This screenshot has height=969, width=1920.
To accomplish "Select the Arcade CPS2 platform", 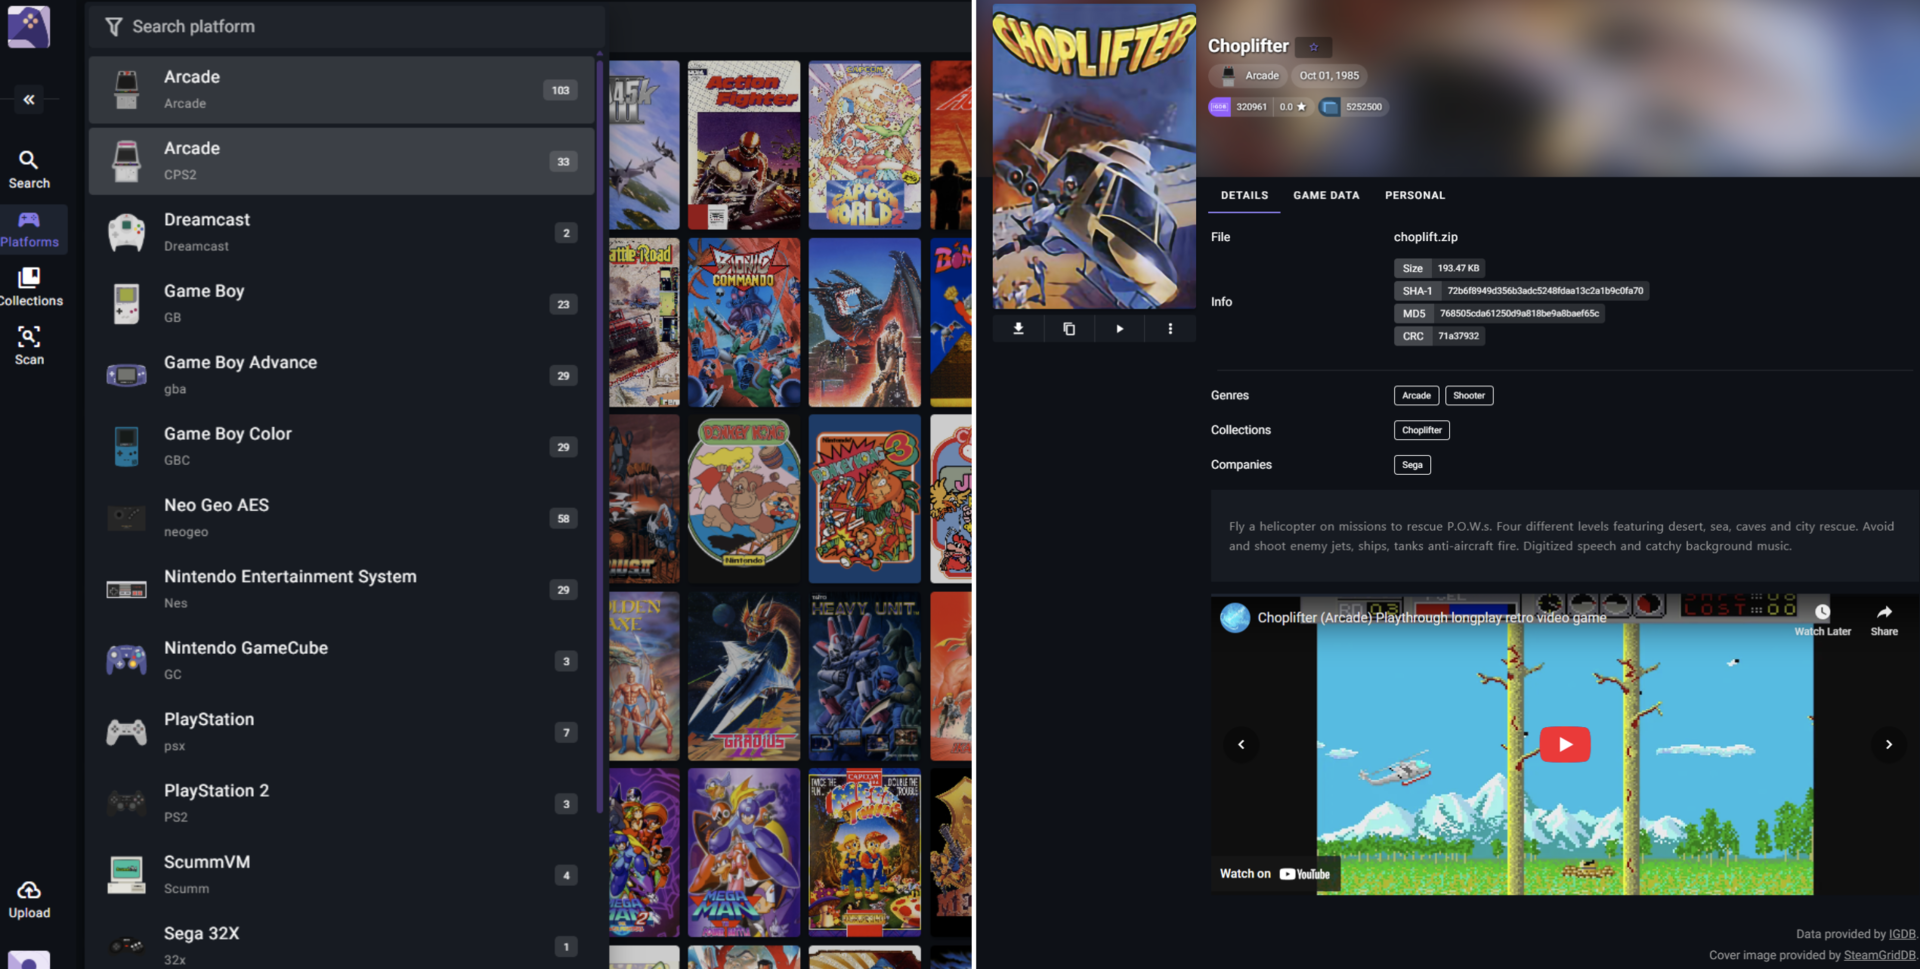I will coord(341,161).
